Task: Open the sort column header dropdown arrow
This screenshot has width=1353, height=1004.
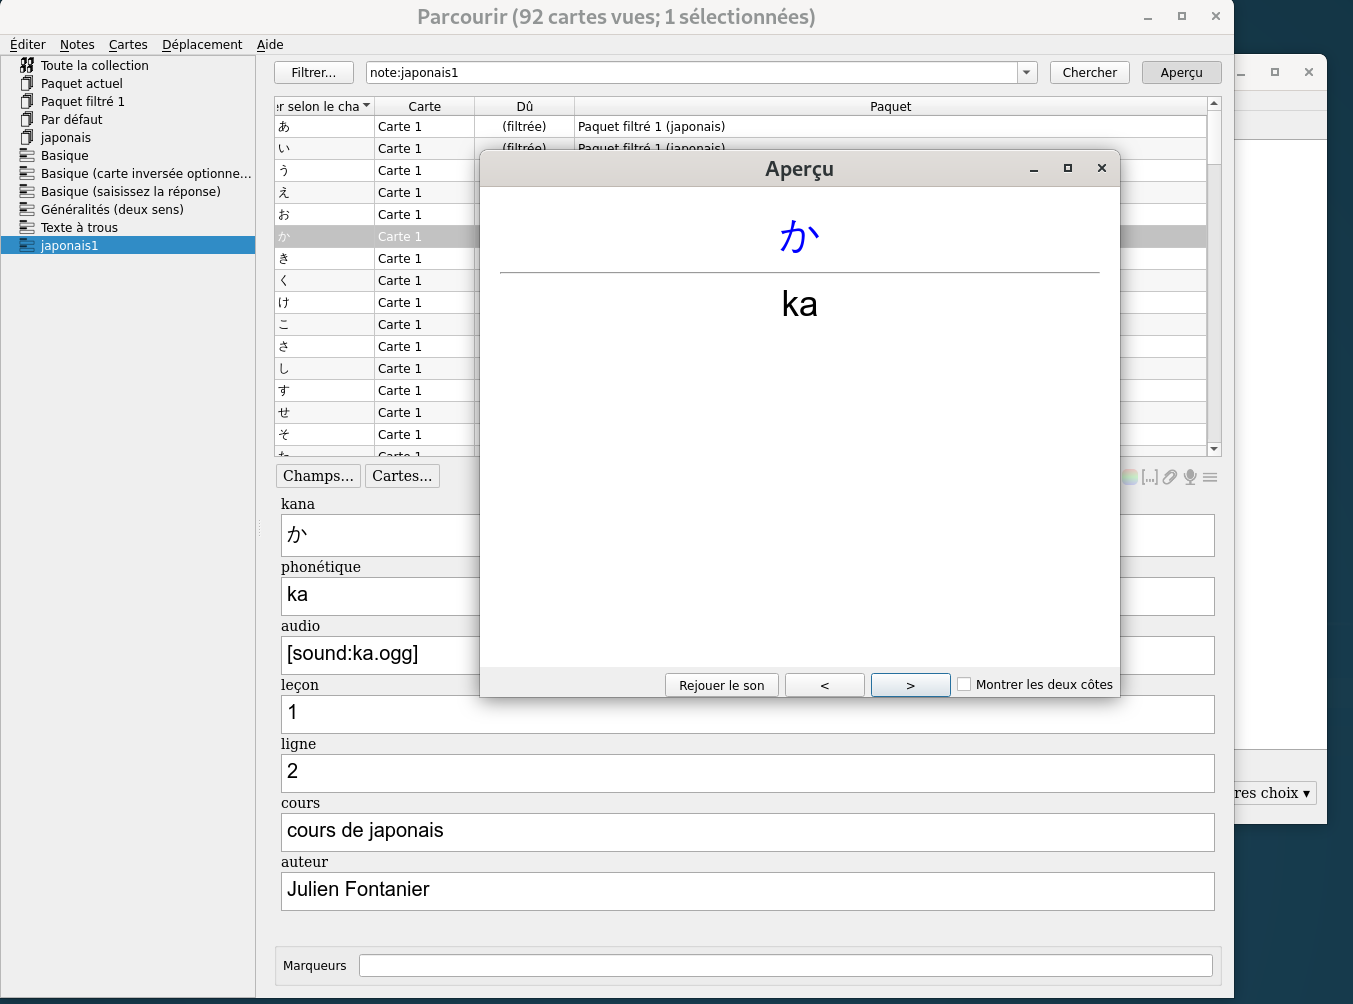Action: (366, 106)
